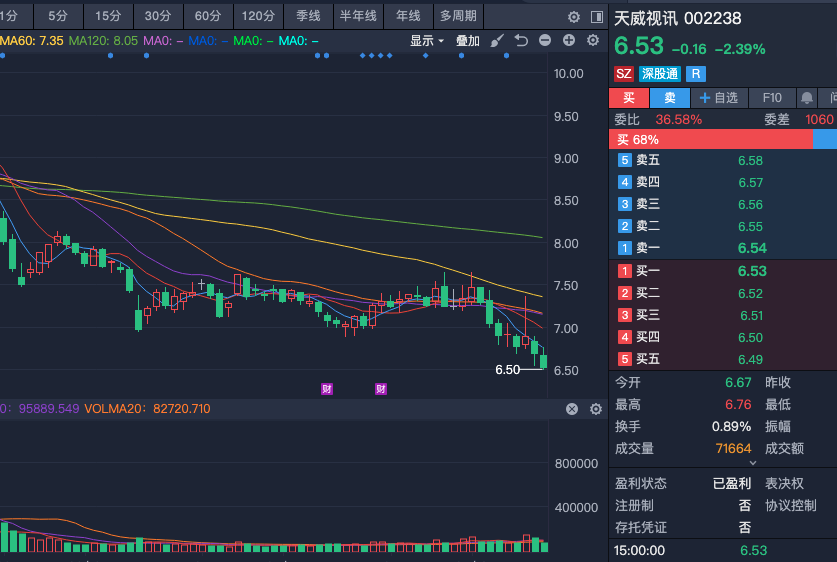Click the MA120: 8.05 indicator label

pyautogui.click(x=103, y=41)
